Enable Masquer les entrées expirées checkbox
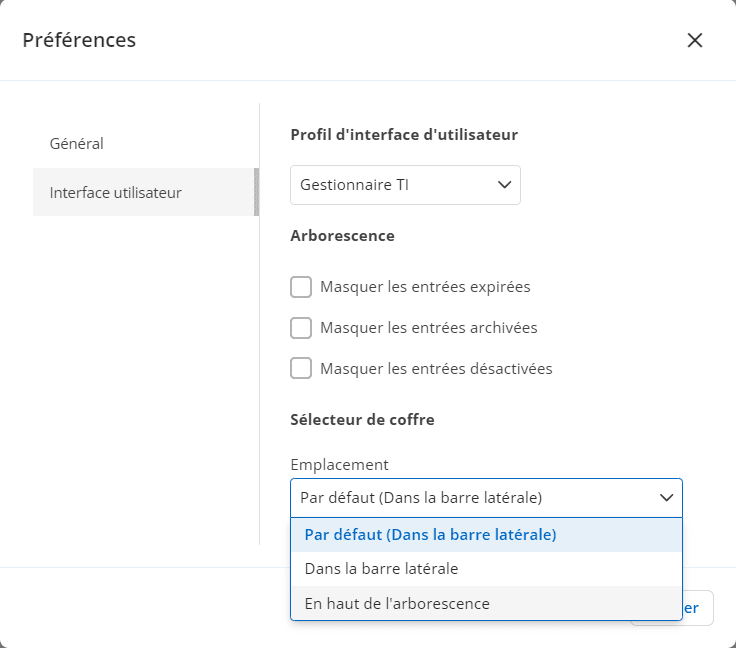 pos(301,287)
